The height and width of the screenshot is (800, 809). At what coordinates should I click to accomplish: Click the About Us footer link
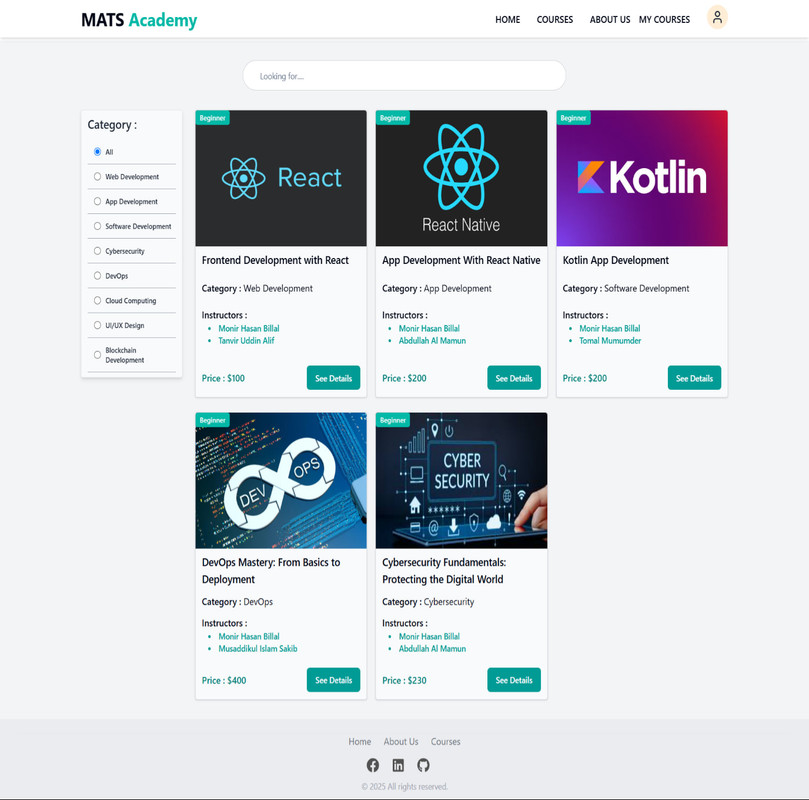point(401,741)
